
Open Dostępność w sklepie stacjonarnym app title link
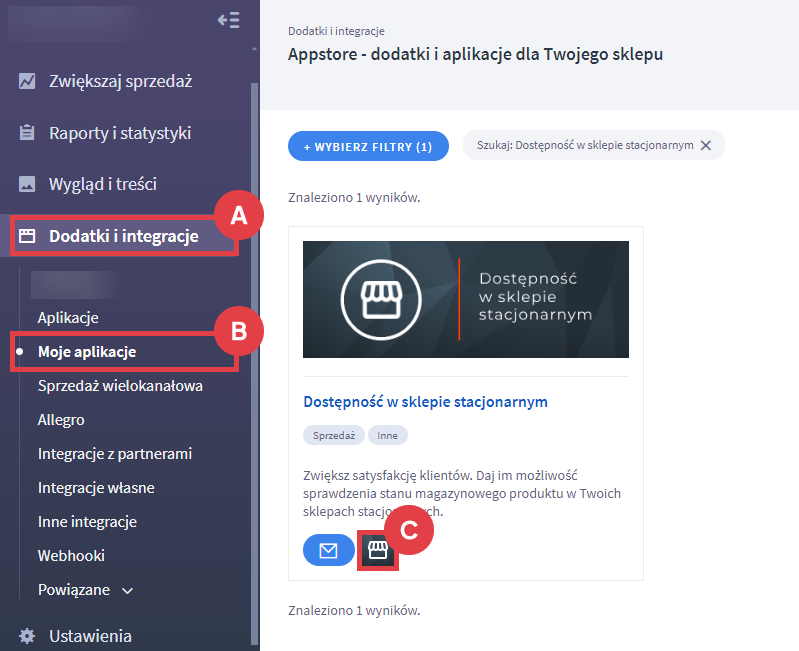click(x=425, y=402)
